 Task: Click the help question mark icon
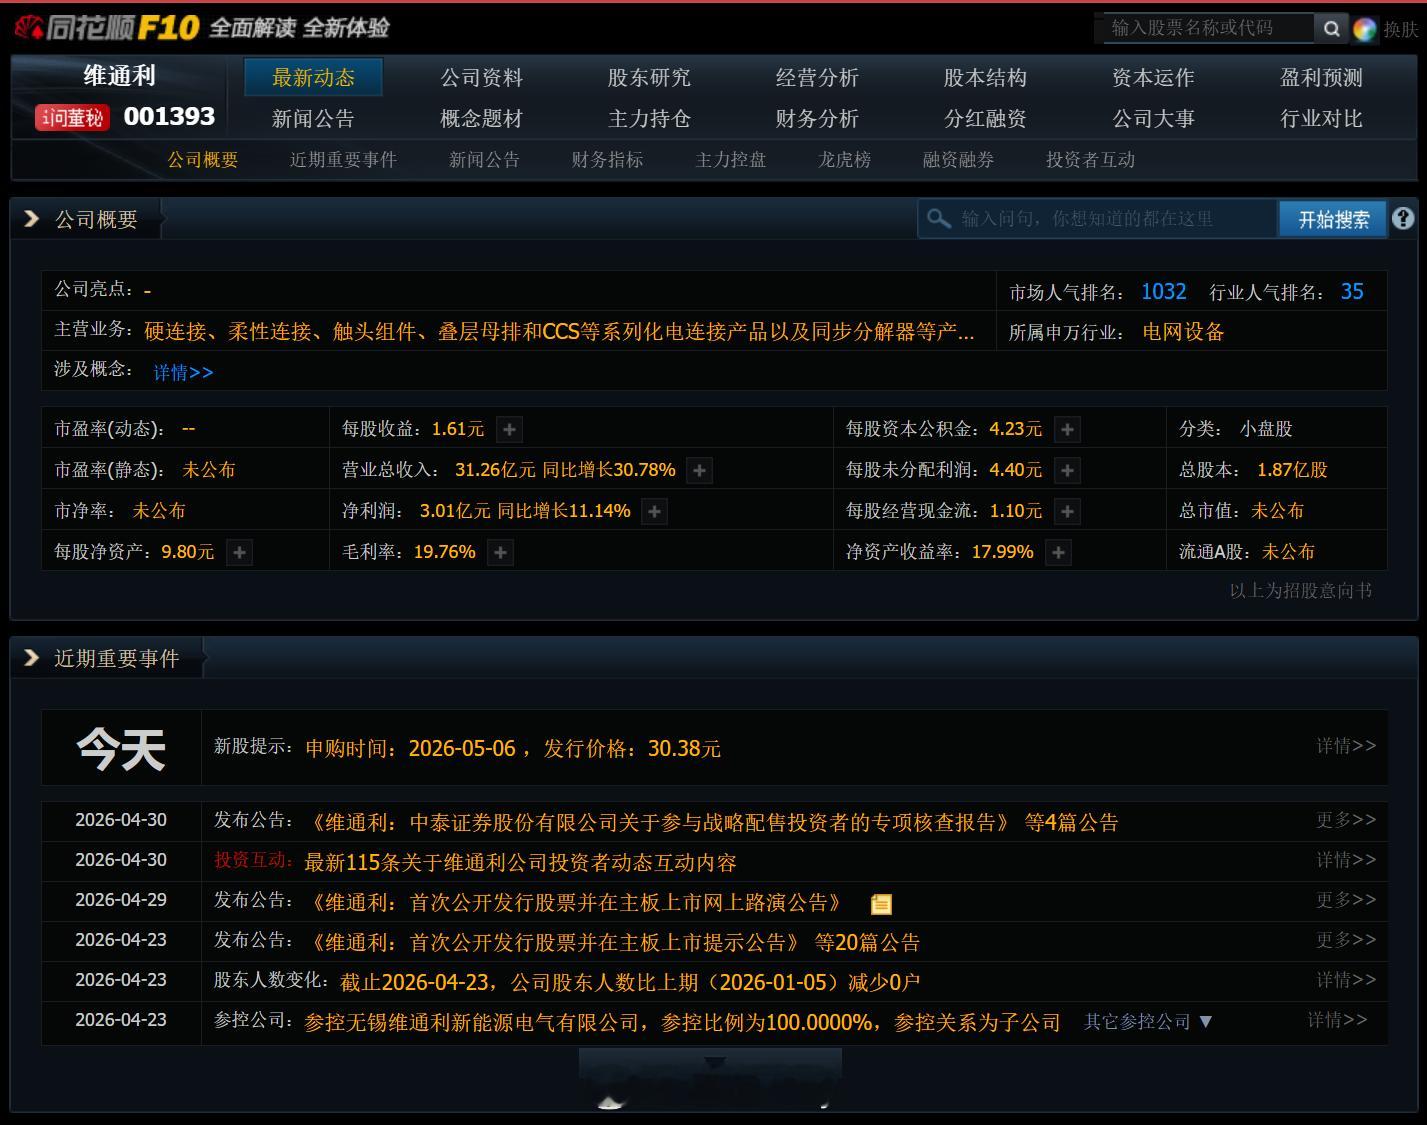[x=1403, y=218]
